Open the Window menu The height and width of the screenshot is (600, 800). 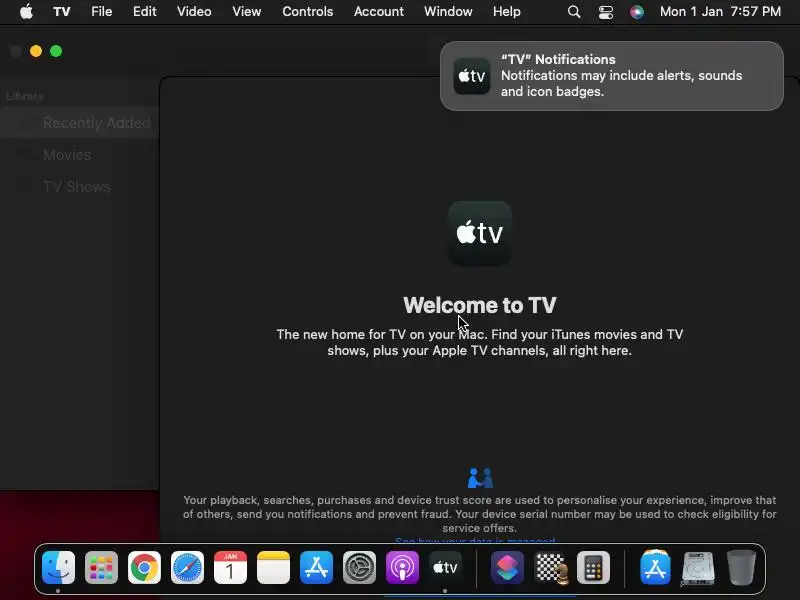(448, 11)
